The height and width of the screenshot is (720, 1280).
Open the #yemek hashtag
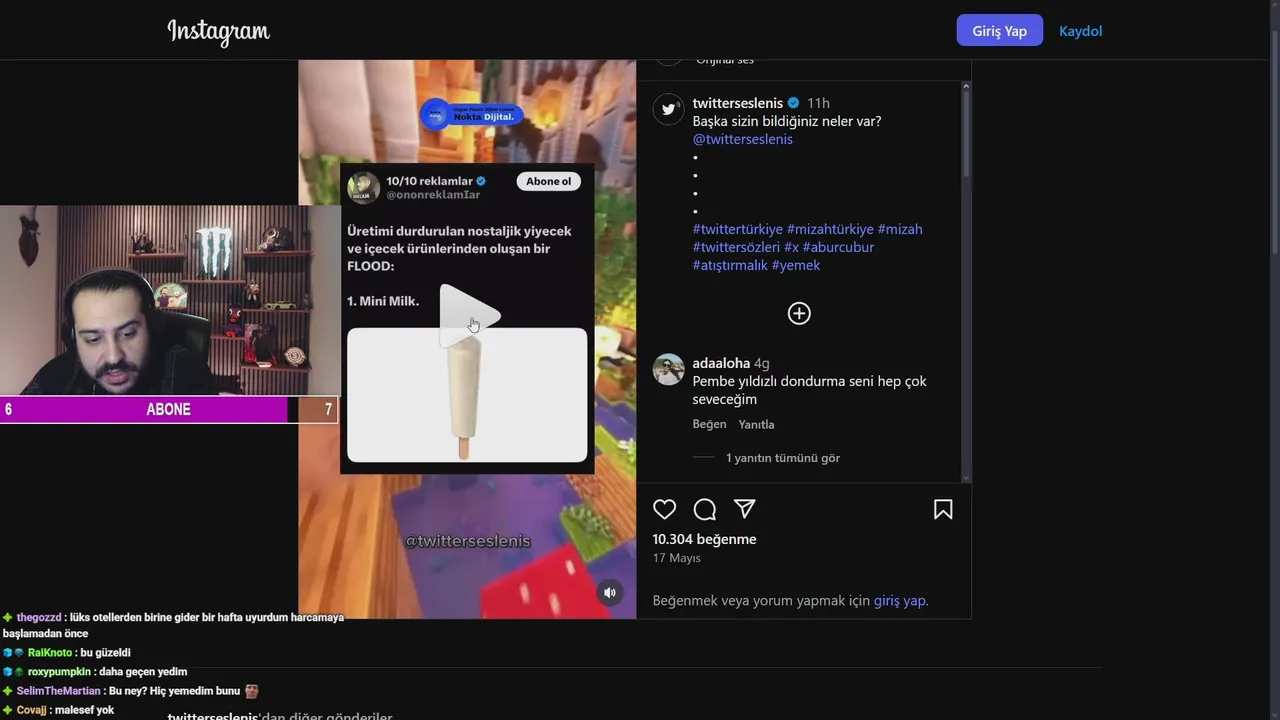coord(796,265)
